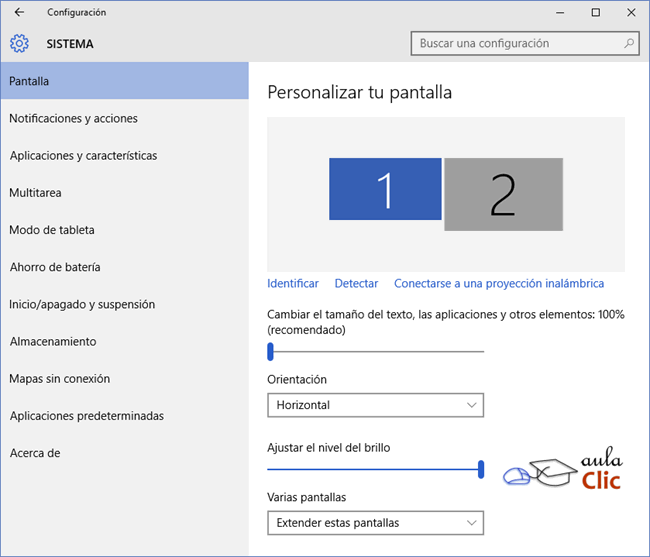Click the Detectar link
The width and height of the screenshot is (650, 557).
[357, 283]
